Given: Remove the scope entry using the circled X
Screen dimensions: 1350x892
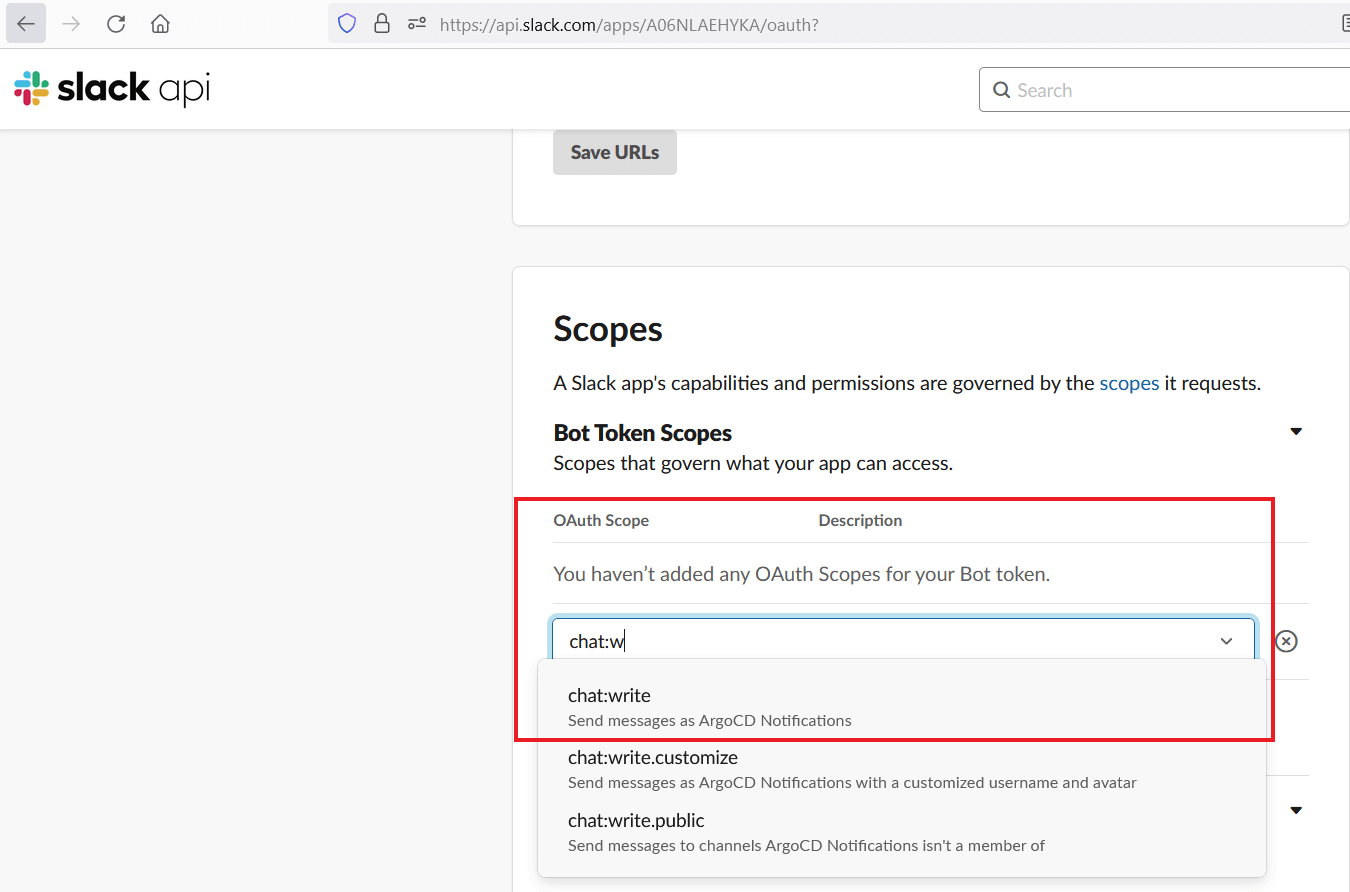Looking at the screenshot, I should pos(1286,641).
